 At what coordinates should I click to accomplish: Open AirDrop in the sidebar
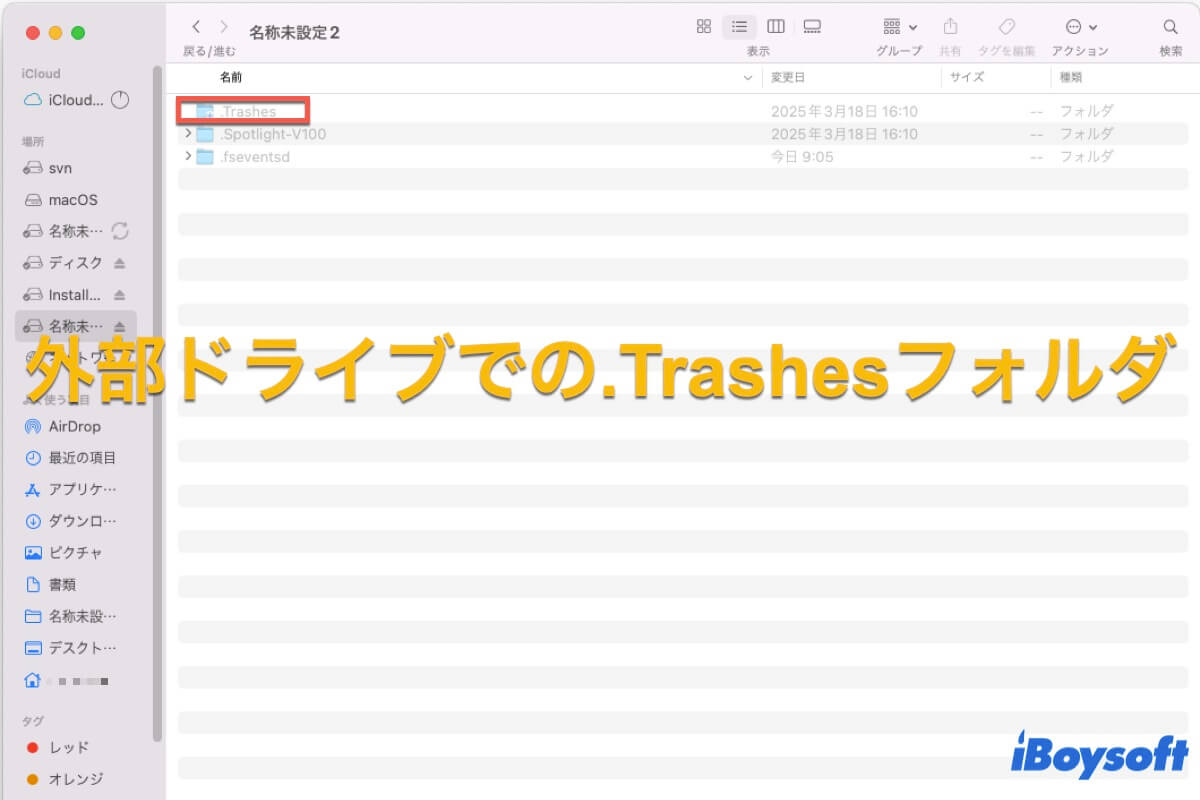coord(74,426)
